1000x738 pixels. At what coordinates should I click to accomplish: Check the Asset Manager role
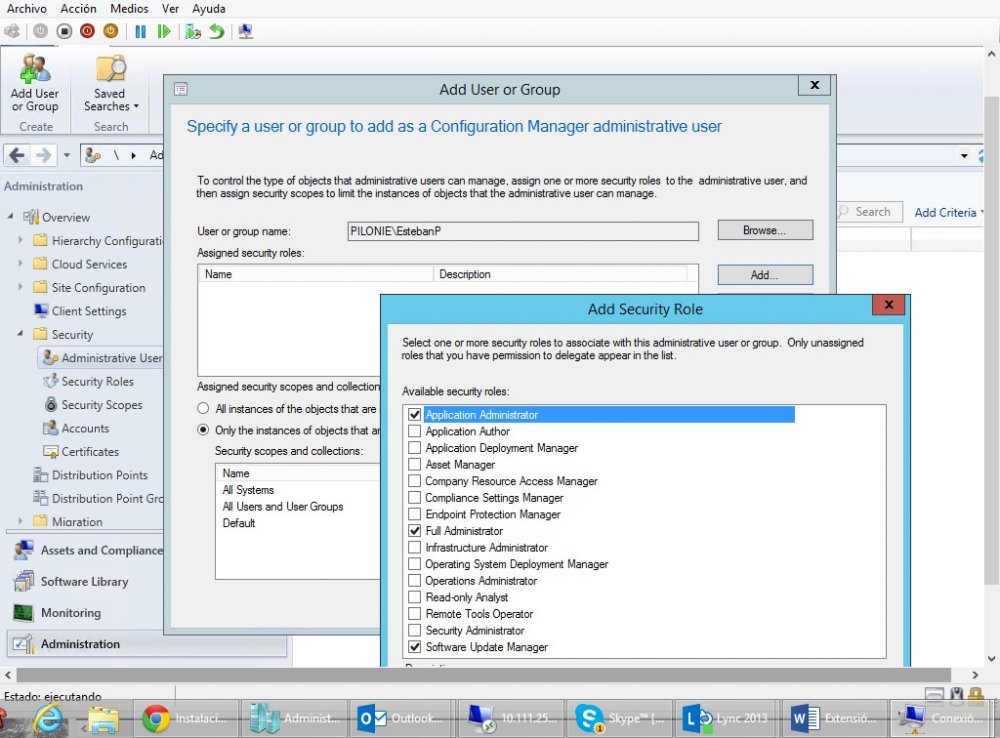click(x=415, y=464)
